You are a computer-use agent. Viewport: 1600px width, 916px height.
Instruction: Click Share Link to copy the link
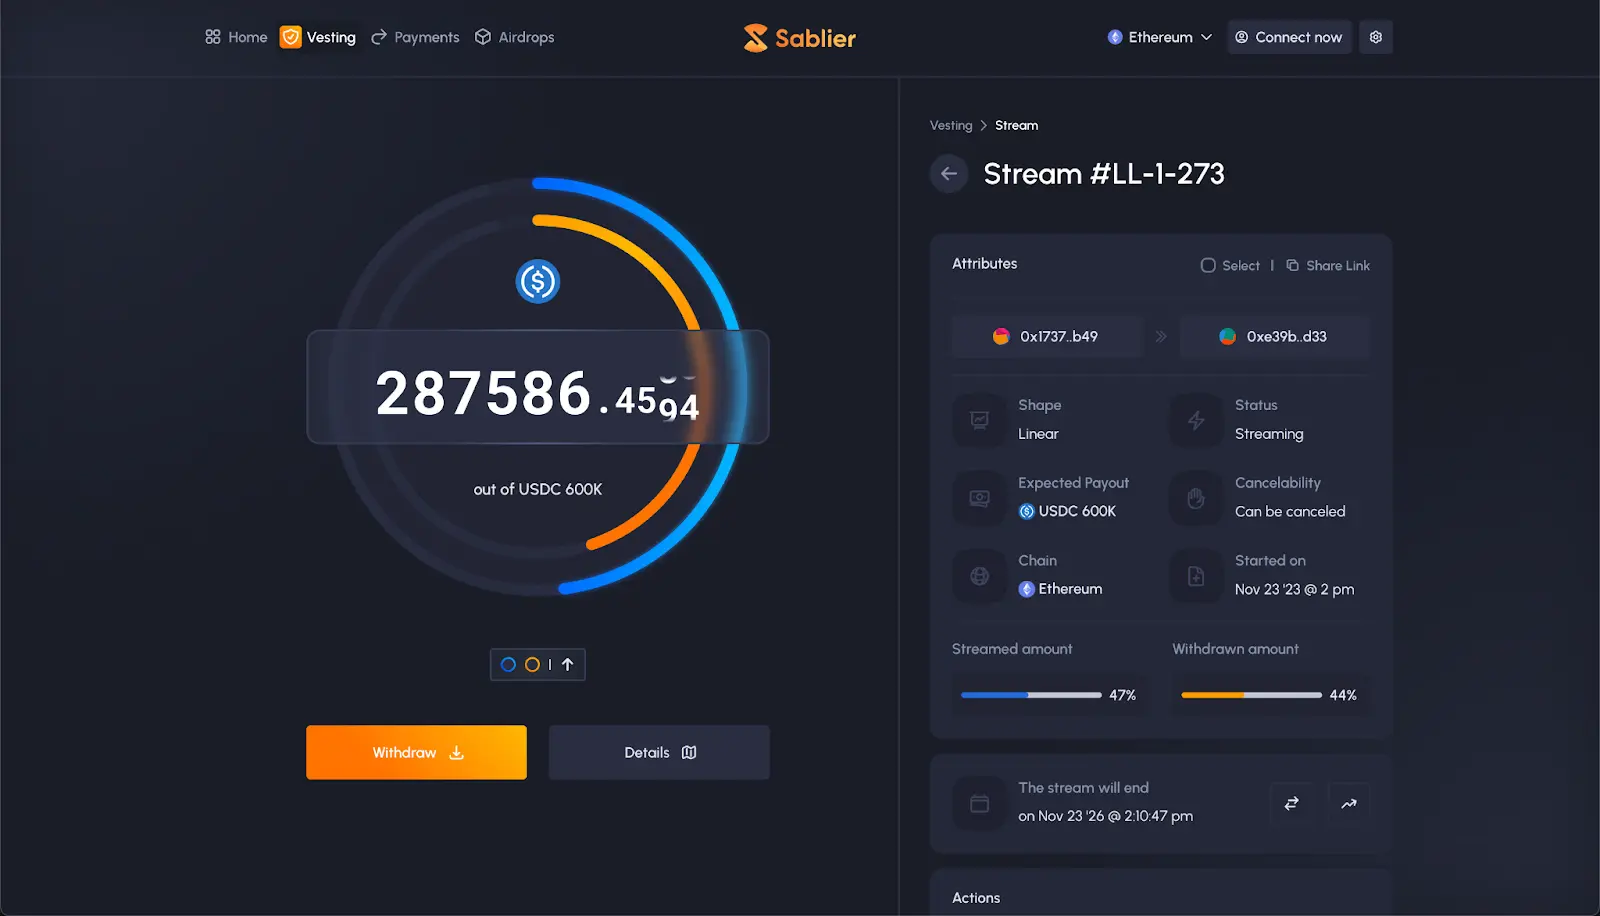[x=1328, y=265]
